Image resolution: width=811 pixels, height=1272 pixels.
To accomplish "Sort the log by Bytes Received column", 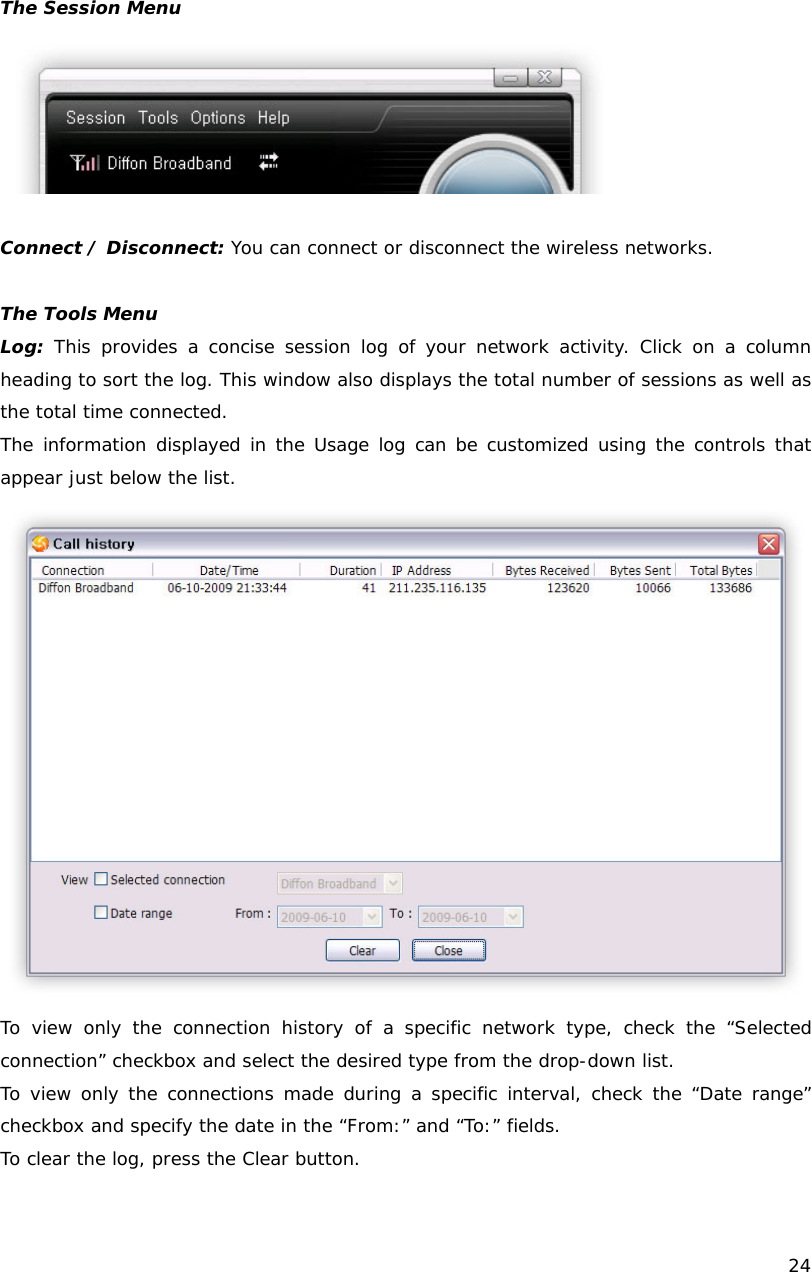I will (543, 570).
